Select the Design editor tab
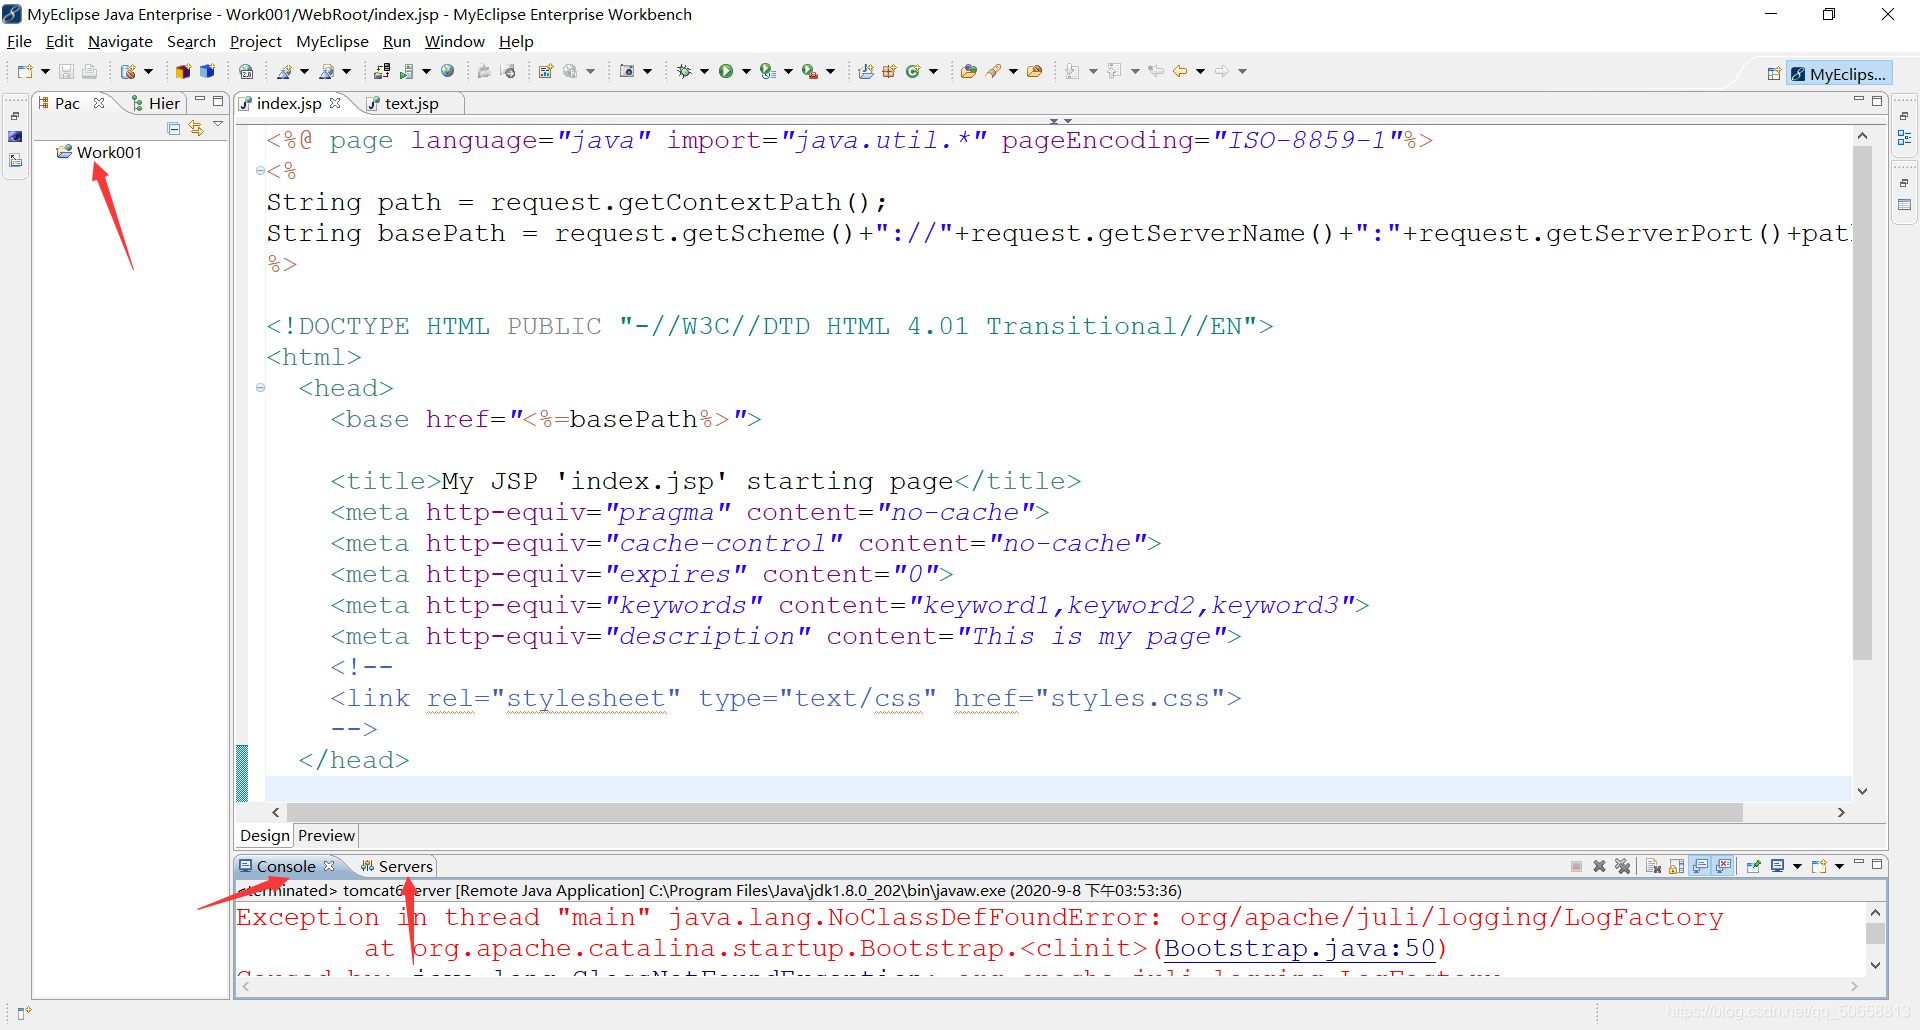The image size is (1920, 1030). pyautogui.click(x=265, y=835)
